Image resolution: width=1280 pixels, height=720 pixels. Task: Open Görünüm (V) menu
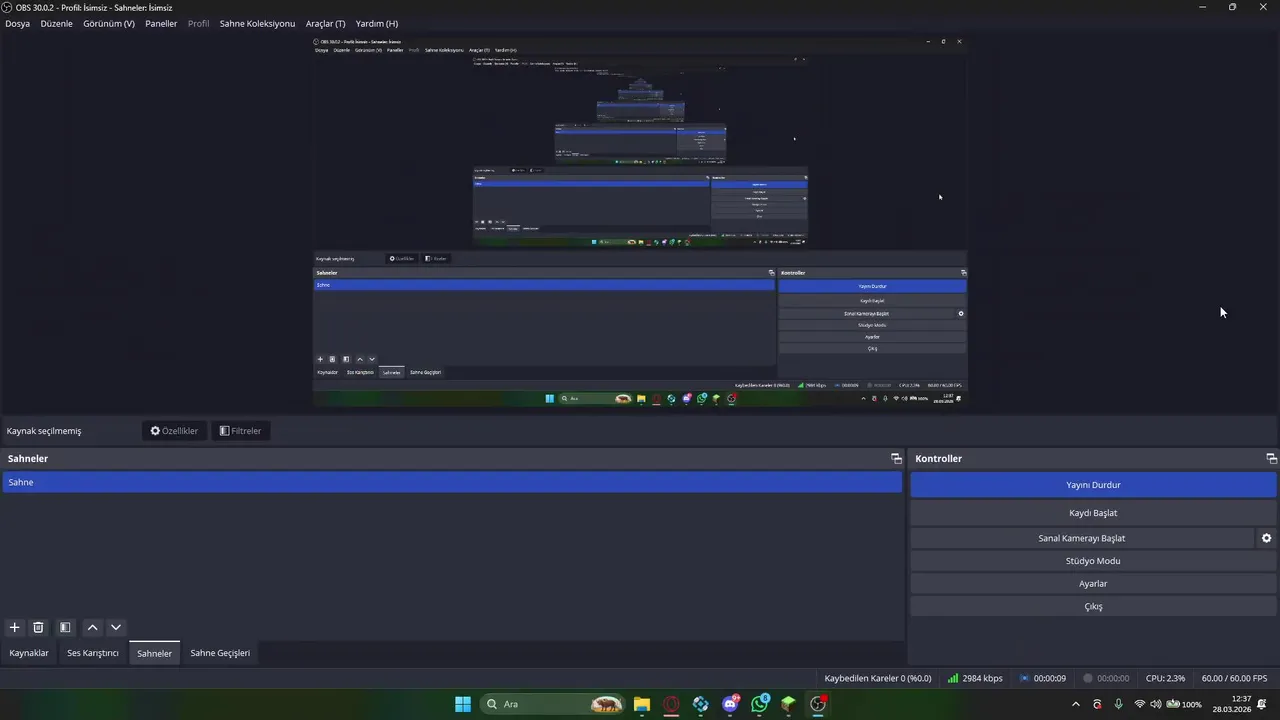tap(109, 23)
